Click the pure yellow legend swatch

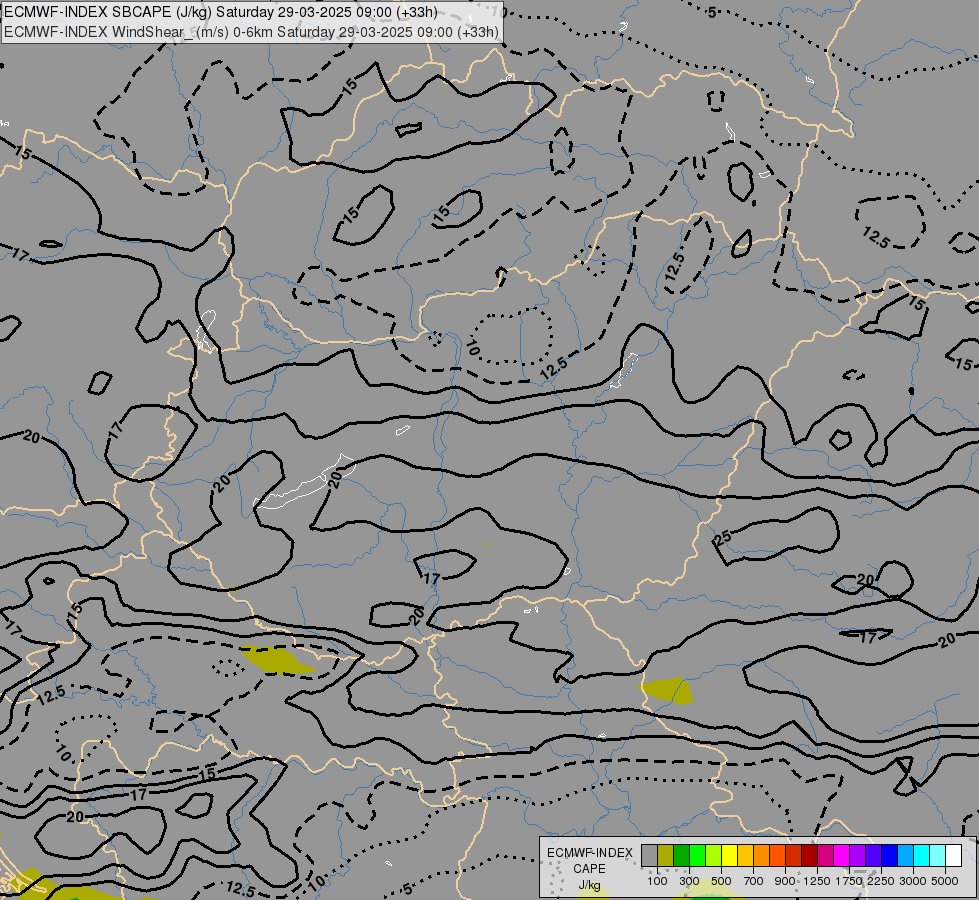click(730, 856)
